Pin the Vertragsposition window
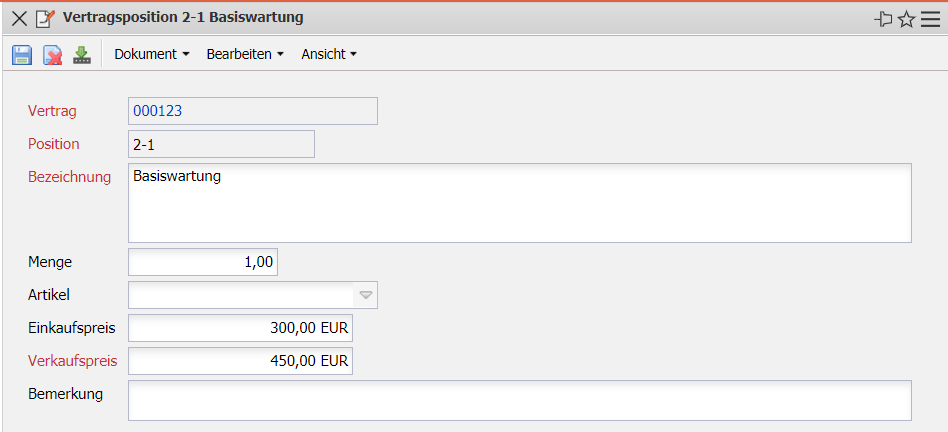The height and width of the screenshot is (432, 948). 883,19
